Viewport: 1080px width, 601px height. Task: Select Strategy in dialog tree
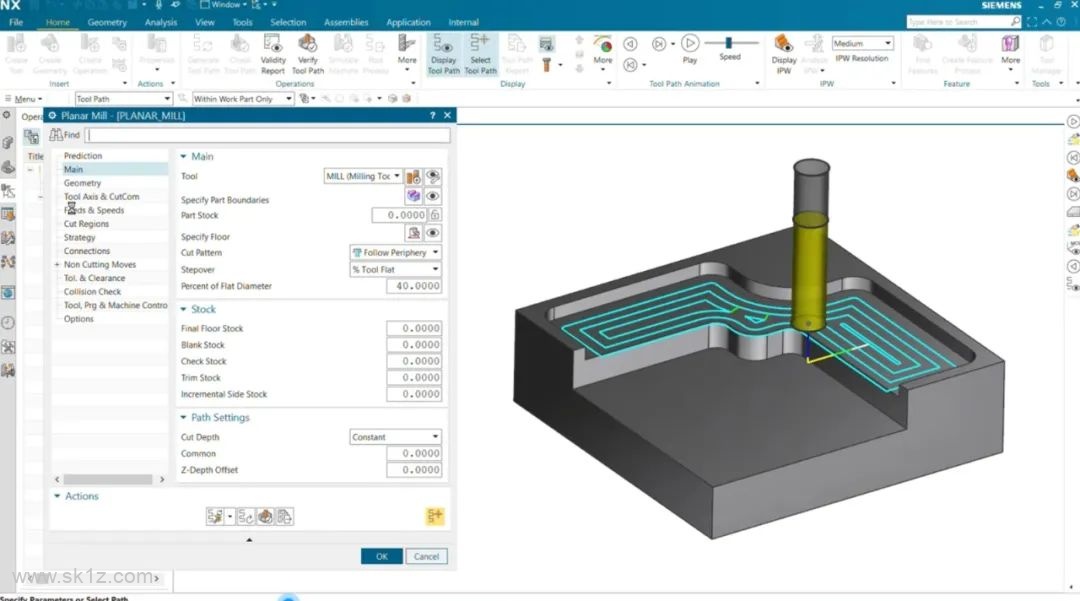(x=80, y=238)
